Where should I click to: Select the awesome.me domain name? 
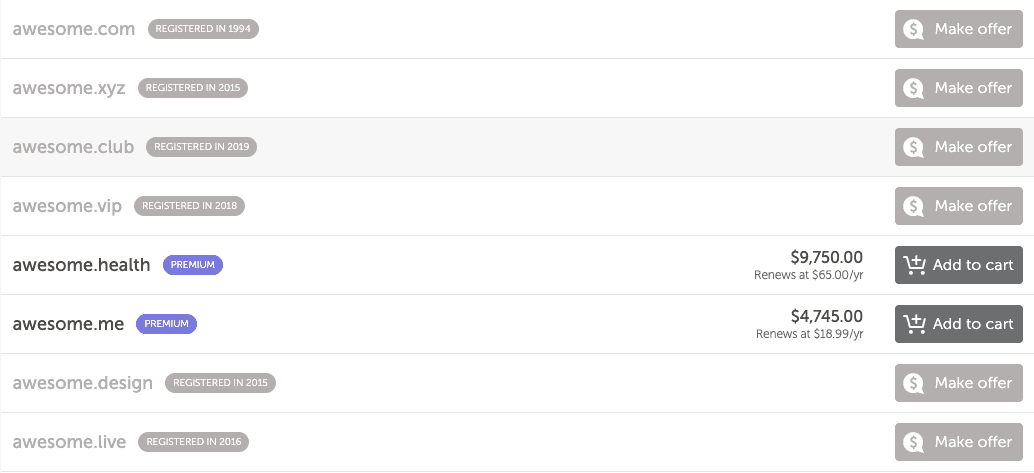tap(68, 324)
